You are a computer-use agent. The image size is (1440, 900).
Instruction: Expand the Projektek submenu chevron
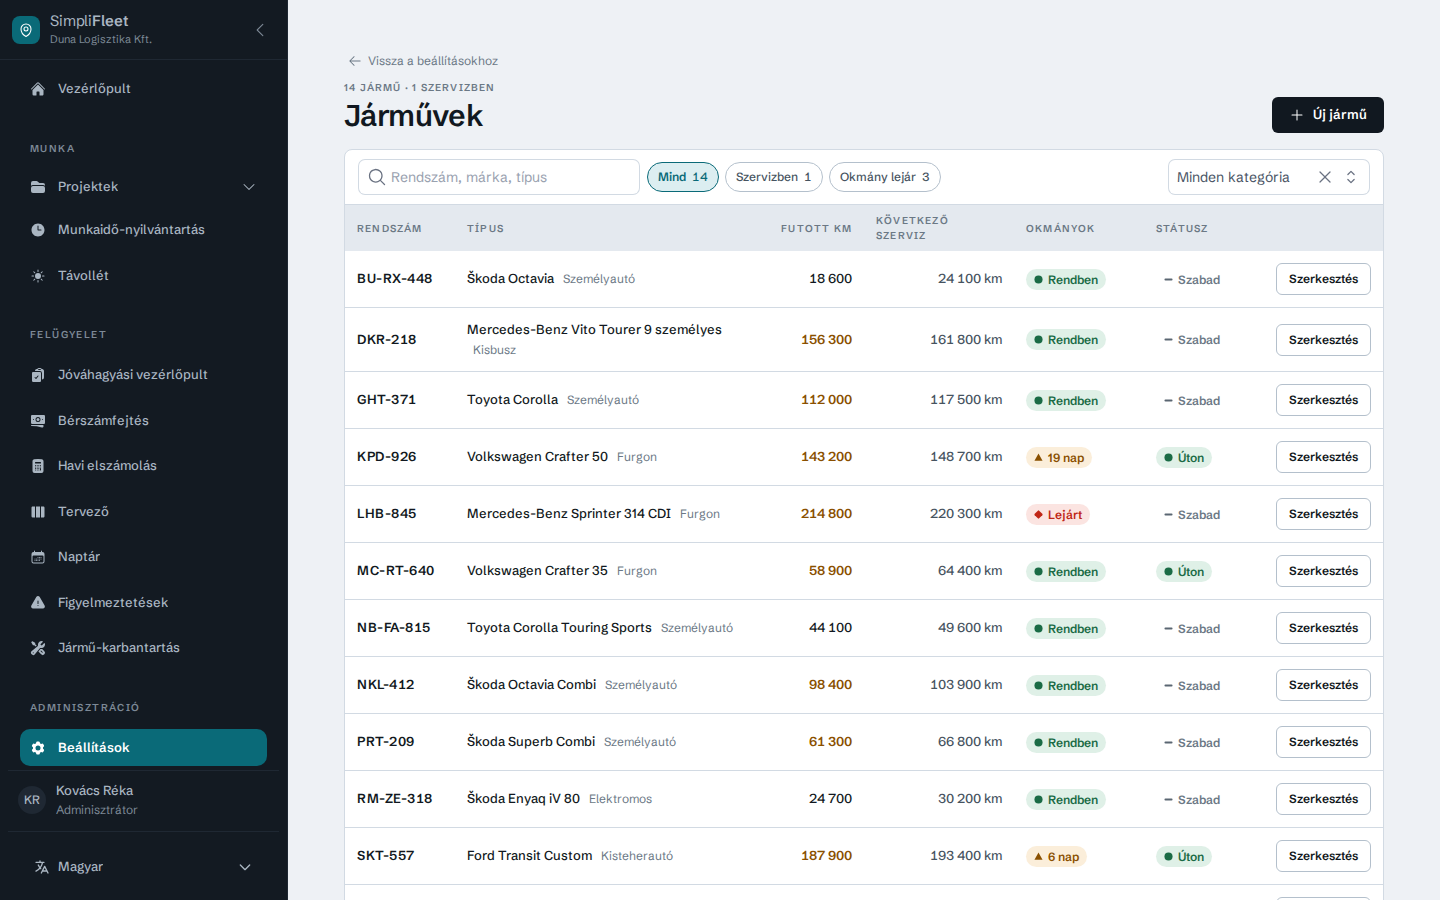tap(249, 187)
